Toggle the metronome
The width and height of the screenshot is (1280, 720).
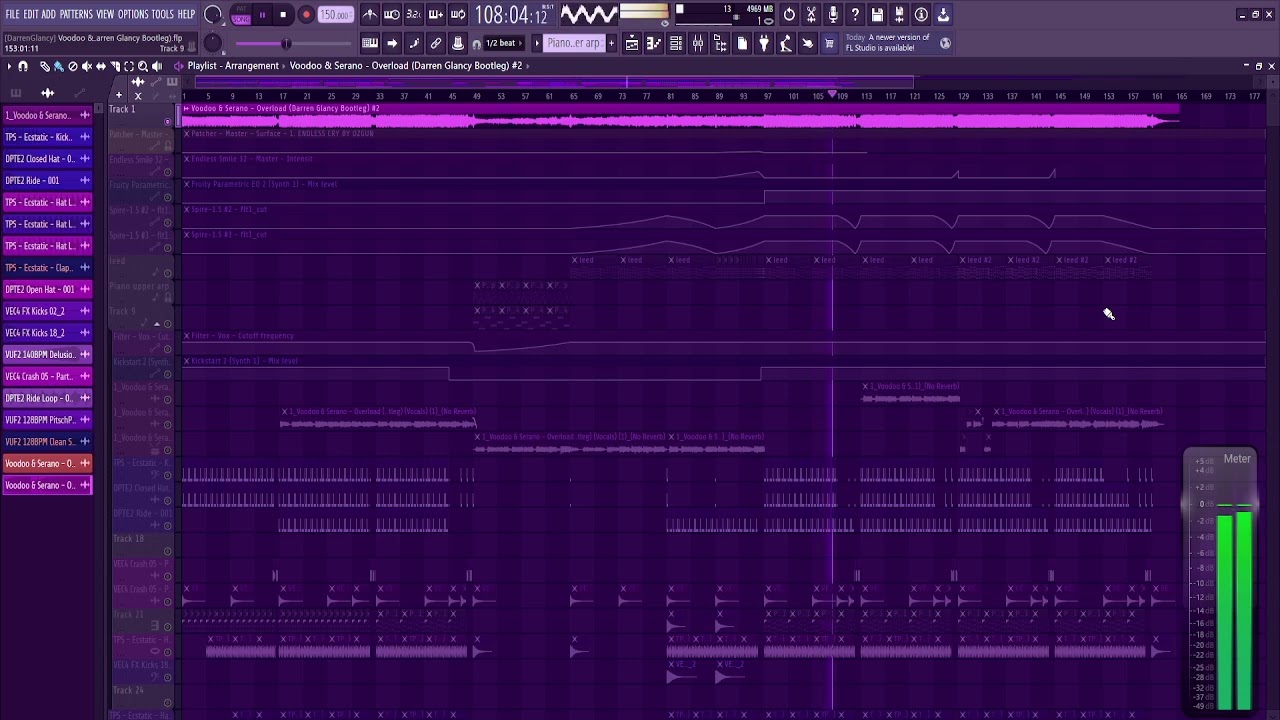pyautogui.click(x=370, y=15)
